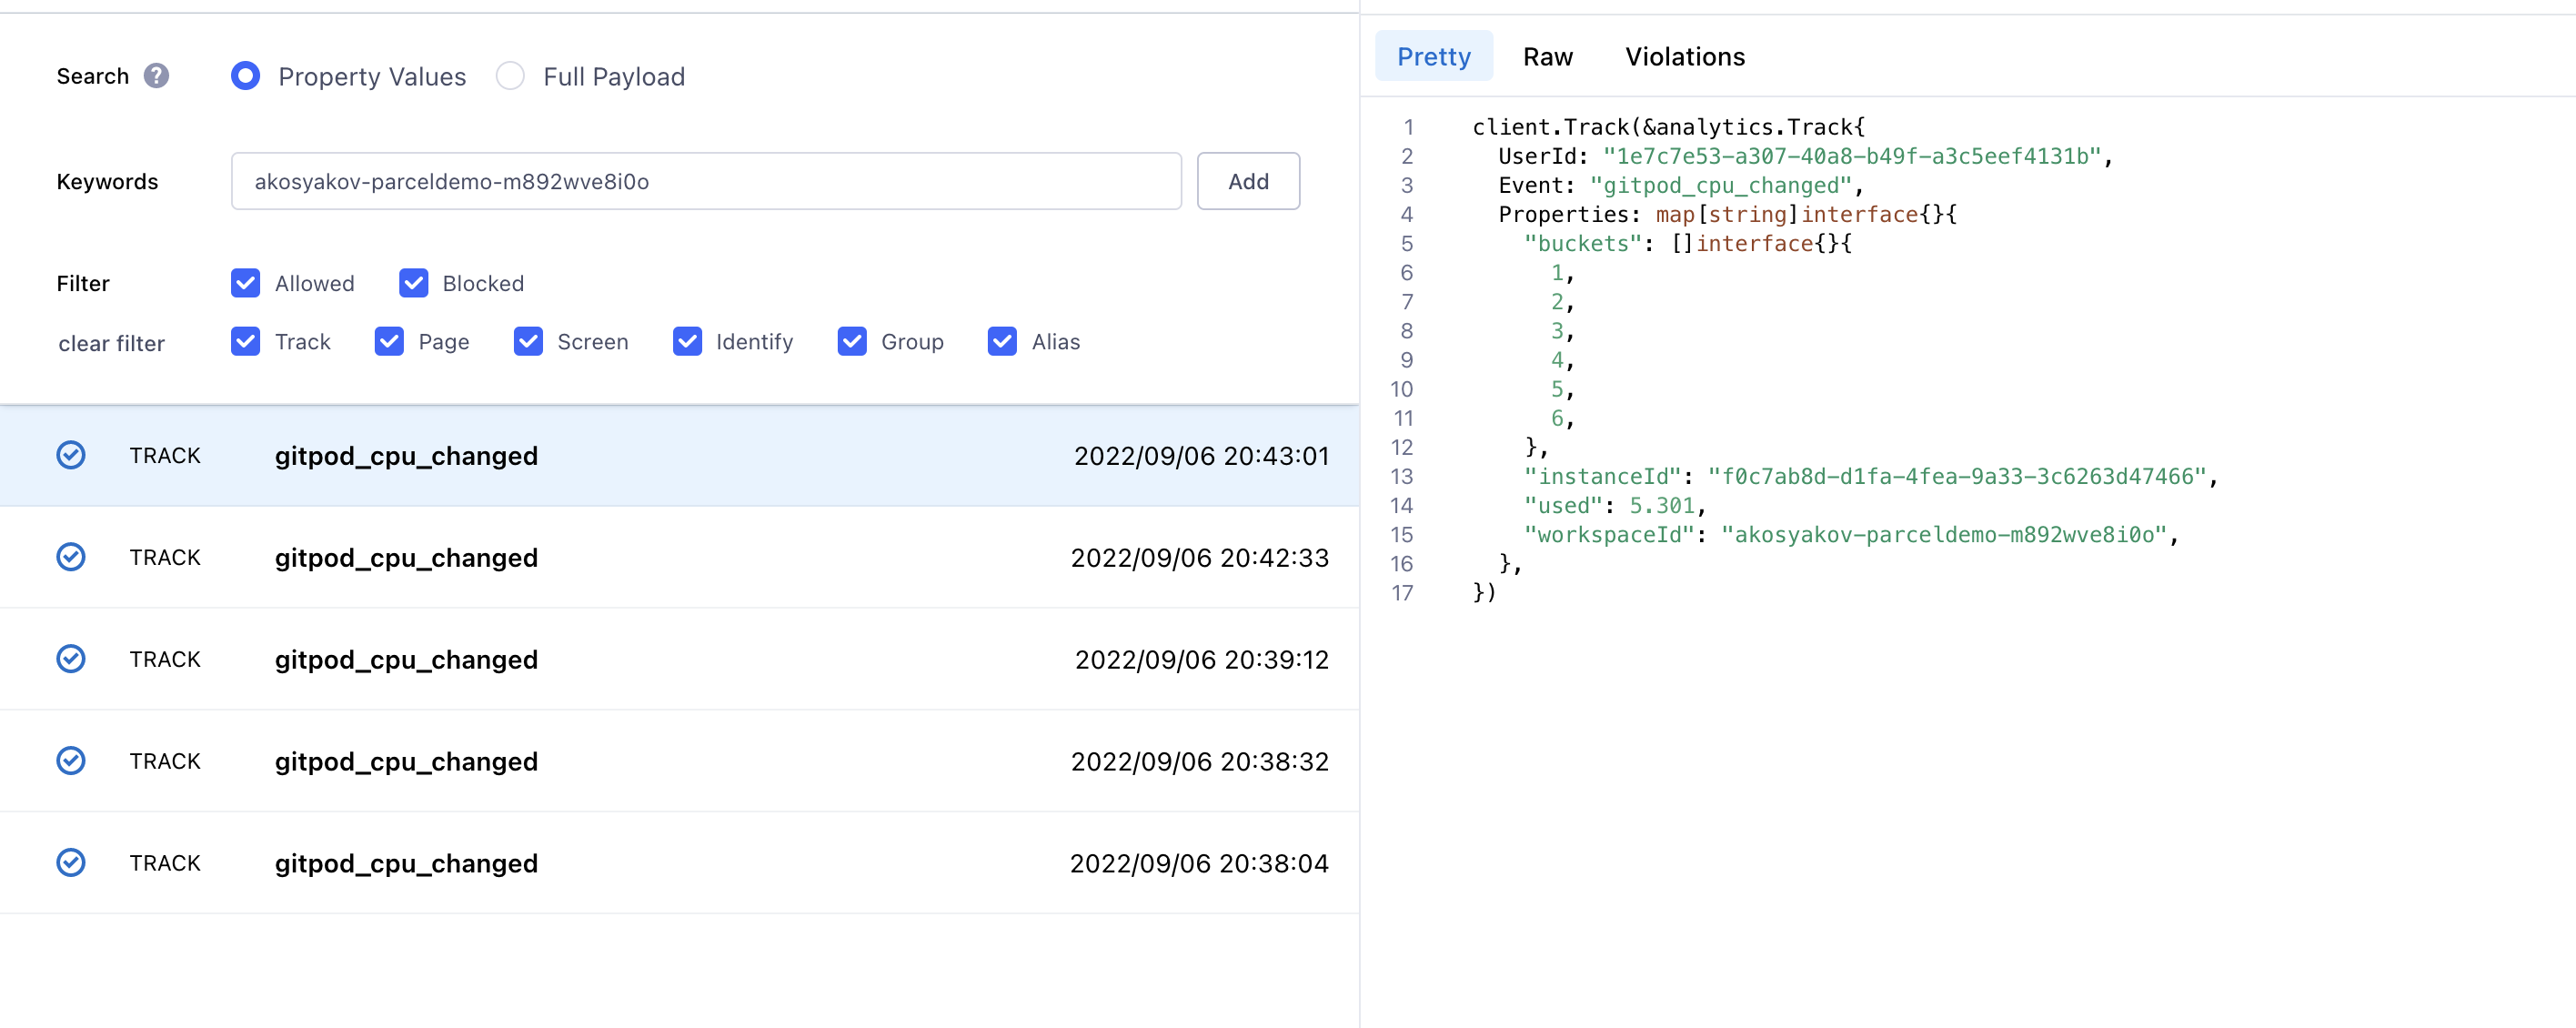Viewport: 2576px width, 1028px height.
Task: Click allowed status icon for 20:43:01 event
Action: 71,455
